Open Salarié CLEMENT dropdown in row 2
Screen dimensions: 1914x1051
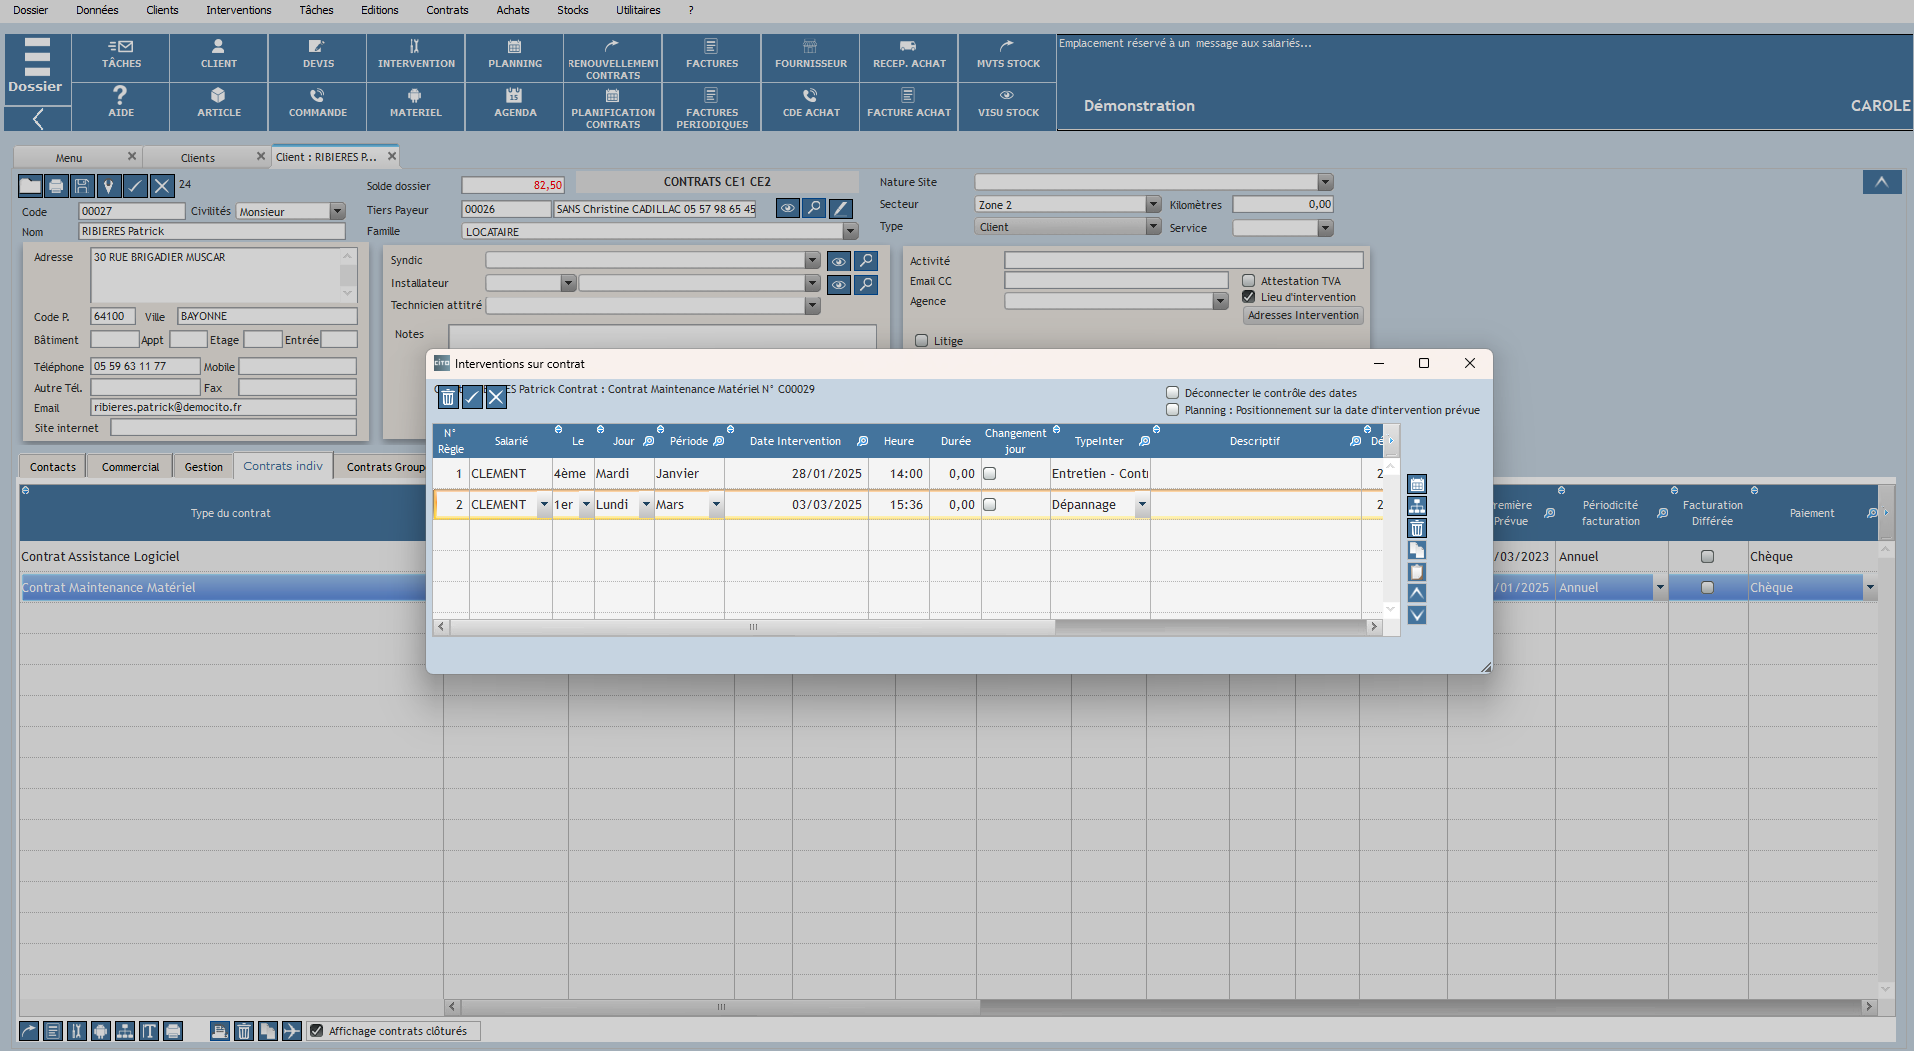point(544,505)
